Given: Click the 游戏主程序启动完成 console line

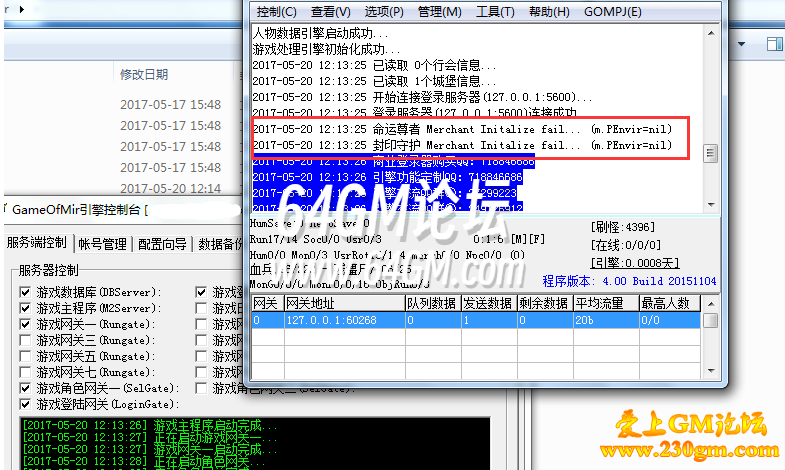Looking at the screenshot, I should (150, 425).
